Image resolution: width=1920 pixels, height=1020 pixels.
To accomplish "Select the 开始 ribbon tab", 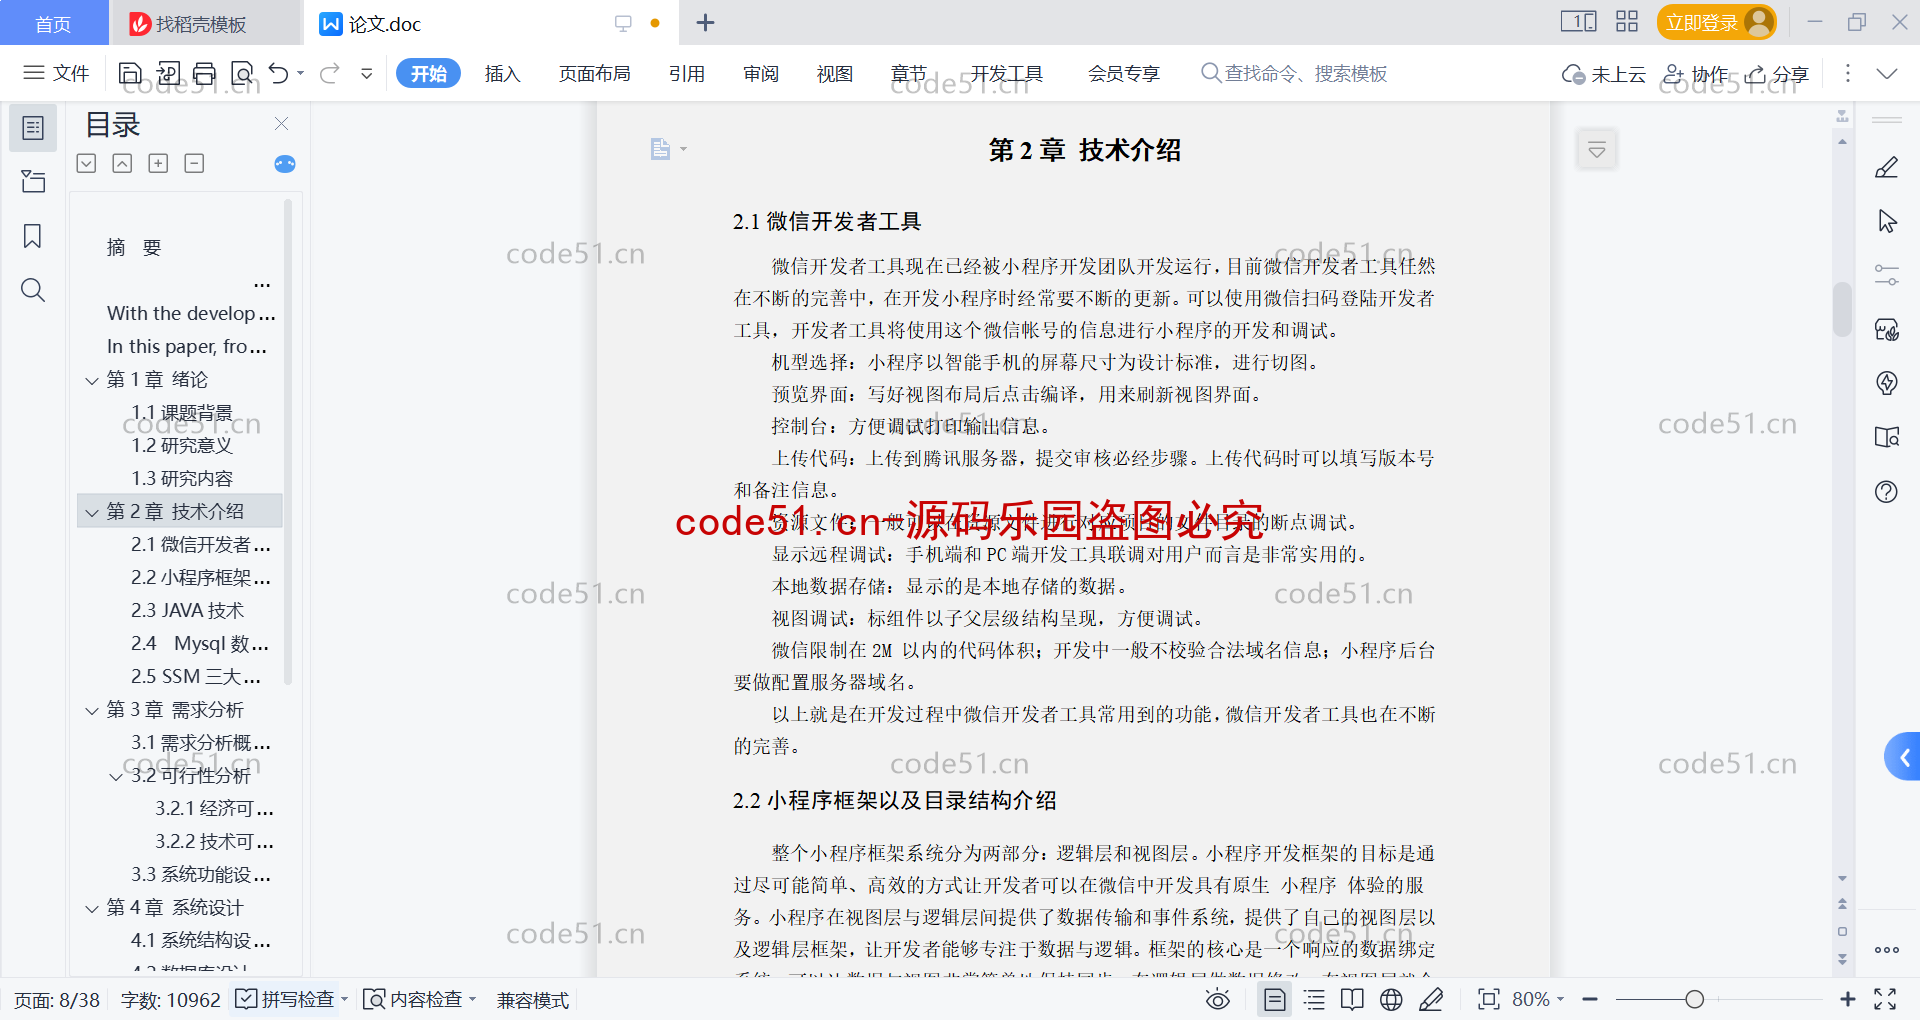I will tap(428, 73).
